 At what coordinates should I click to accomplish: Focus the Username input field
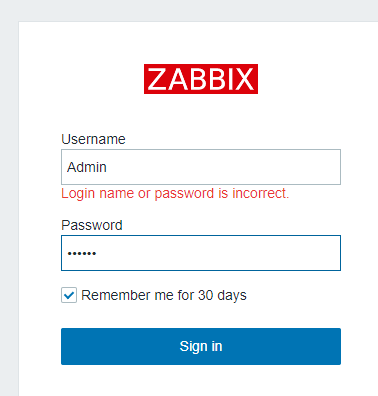[201, 167]
